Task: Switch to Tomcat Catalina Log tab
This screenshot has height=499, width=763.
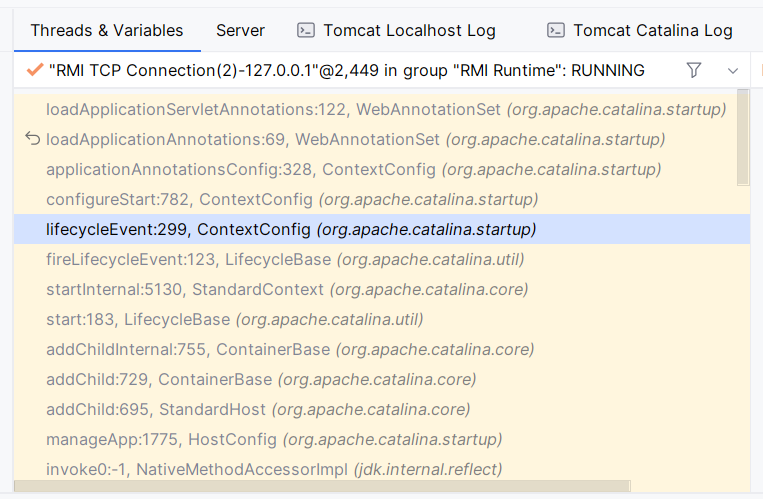Action: (652, 31)
